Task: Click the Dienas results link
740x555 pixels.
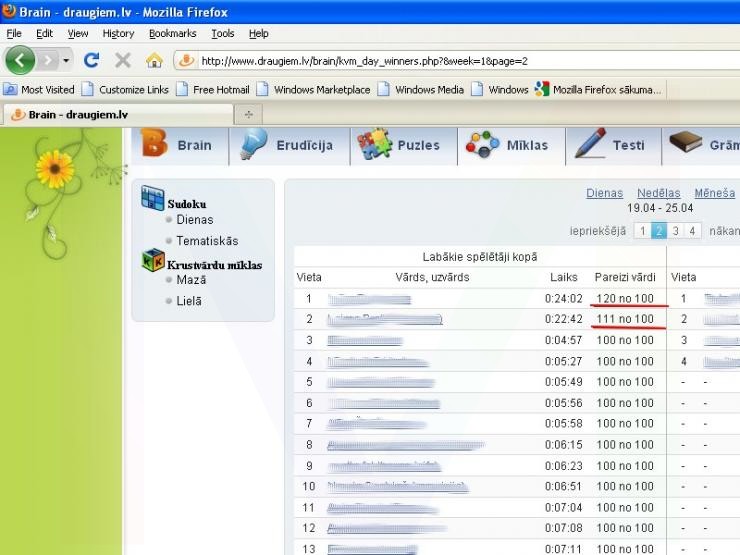Action: pyautogui.click(x=604, y=193)
